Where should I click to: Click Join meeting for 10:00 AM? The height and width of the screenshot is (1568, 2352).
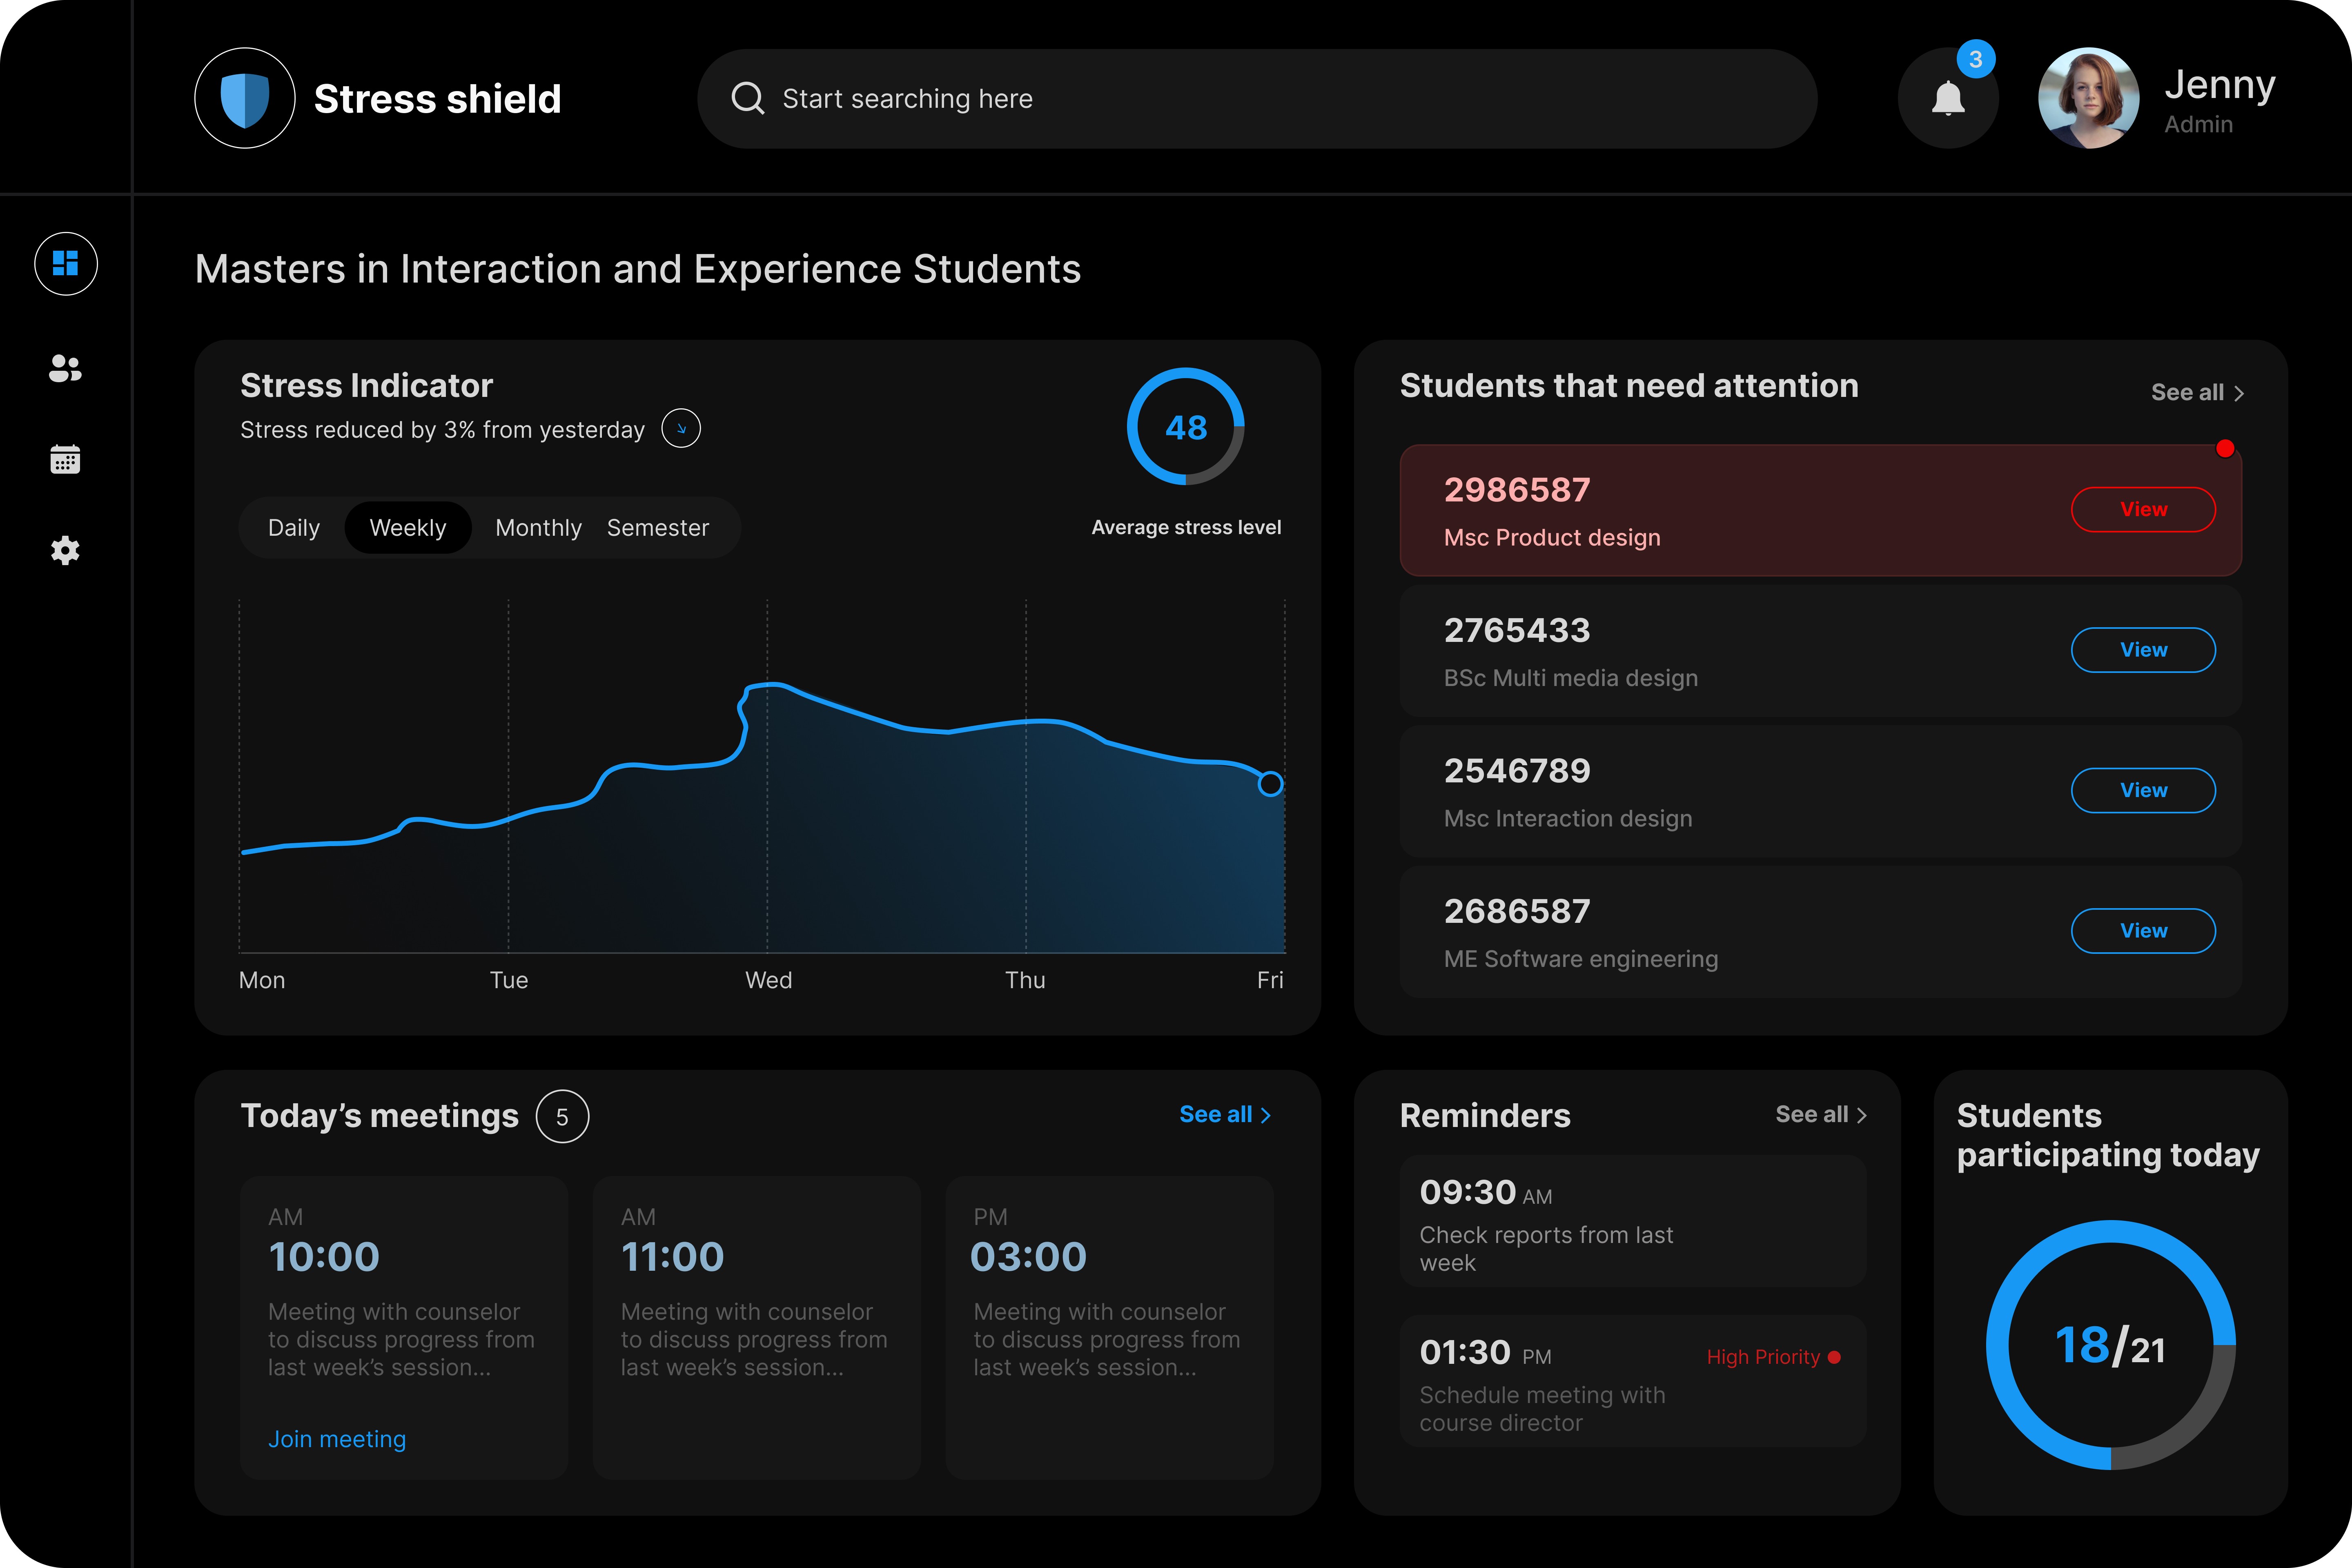point(337,1439)
